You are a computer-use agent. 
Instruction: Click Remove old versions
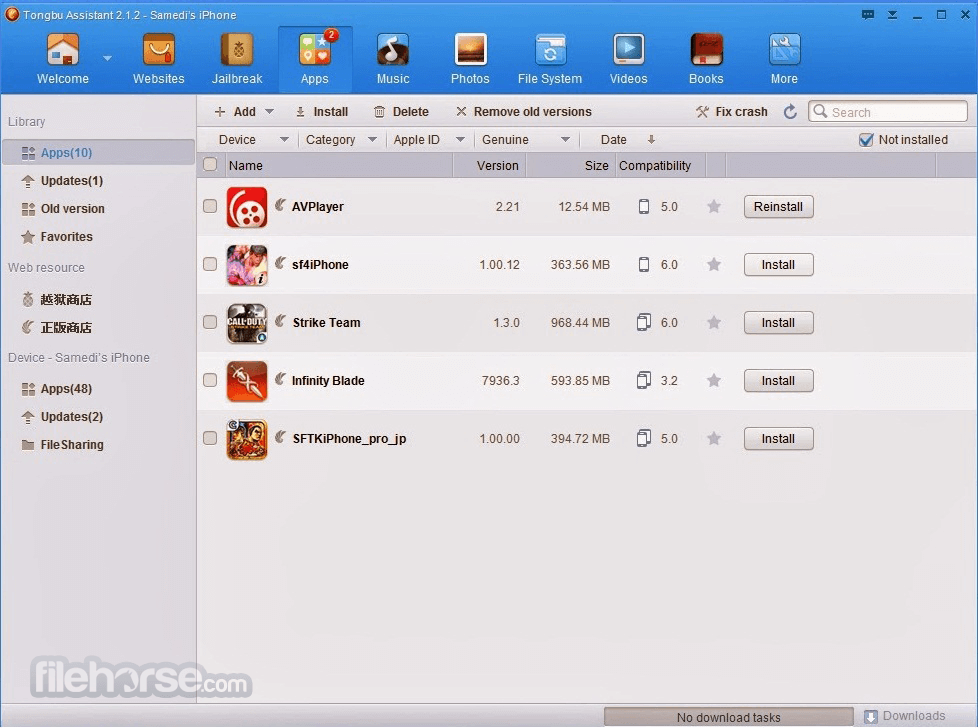[x=524, y=112]
